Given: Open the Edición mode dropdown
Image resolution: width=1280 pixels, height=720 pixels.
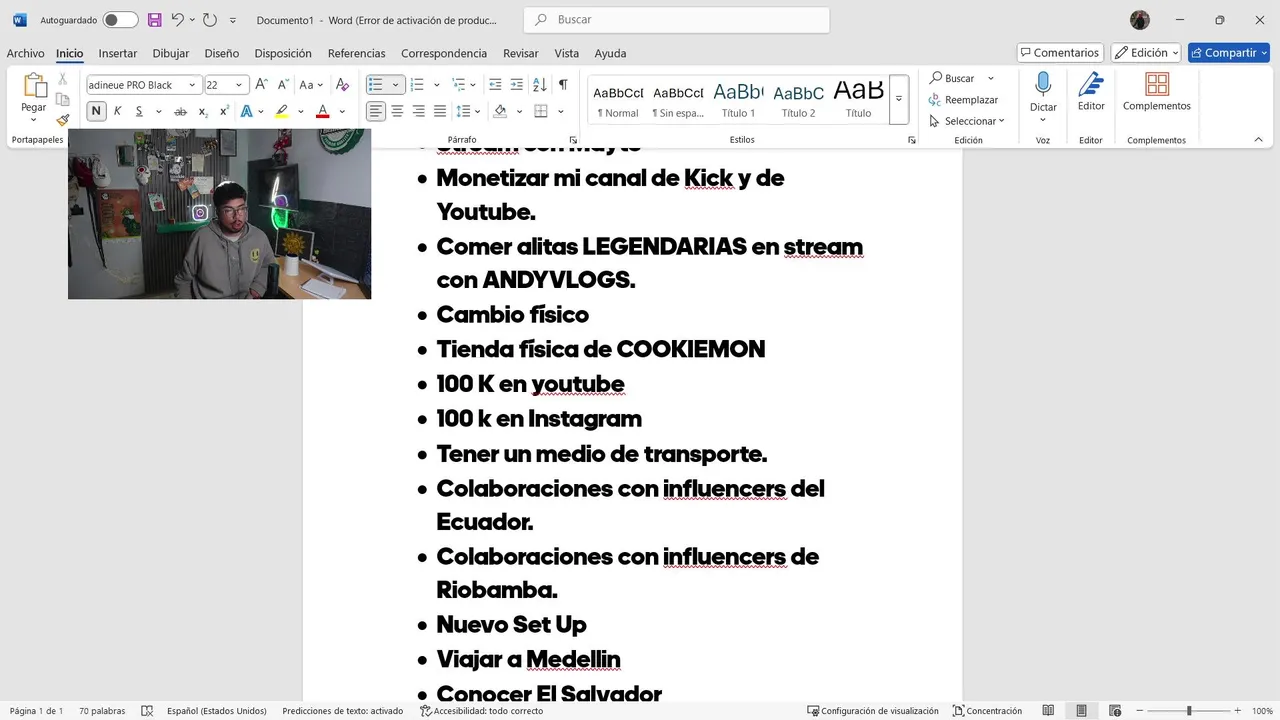Looking at the screenshot, I should pos(1146,53).
